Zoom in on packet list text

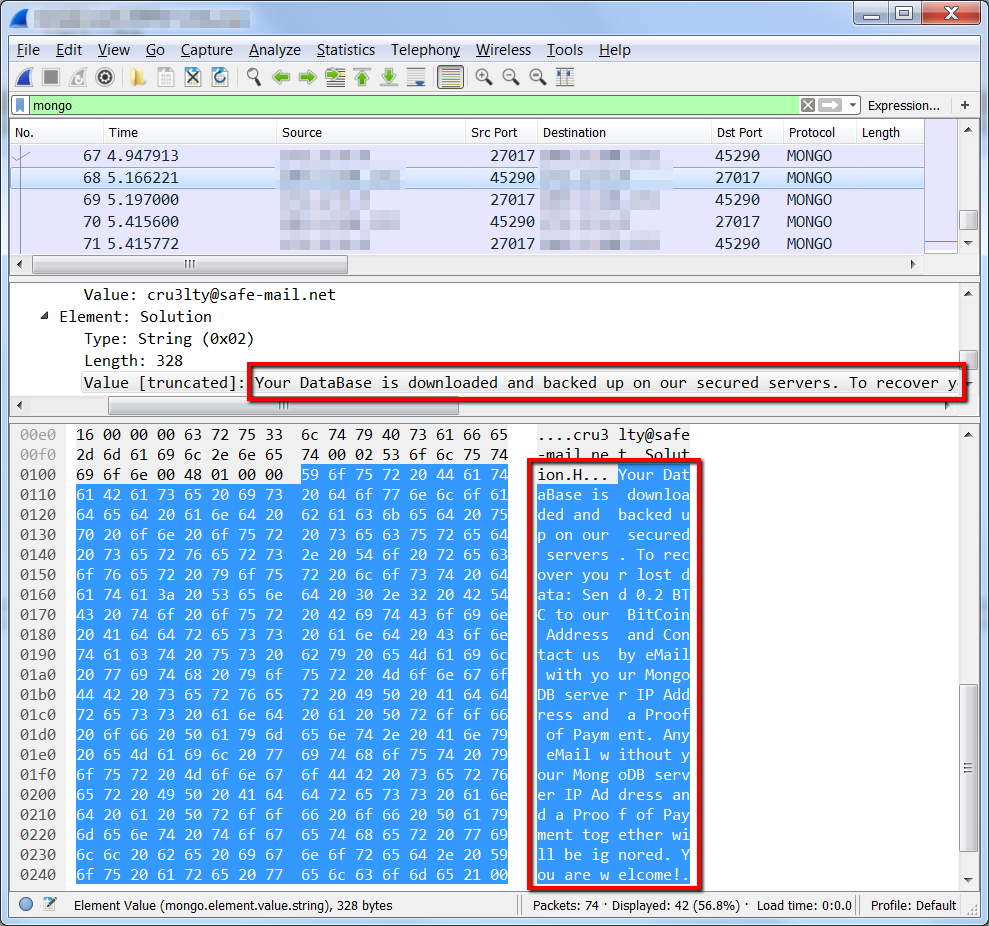click(484, 78)
